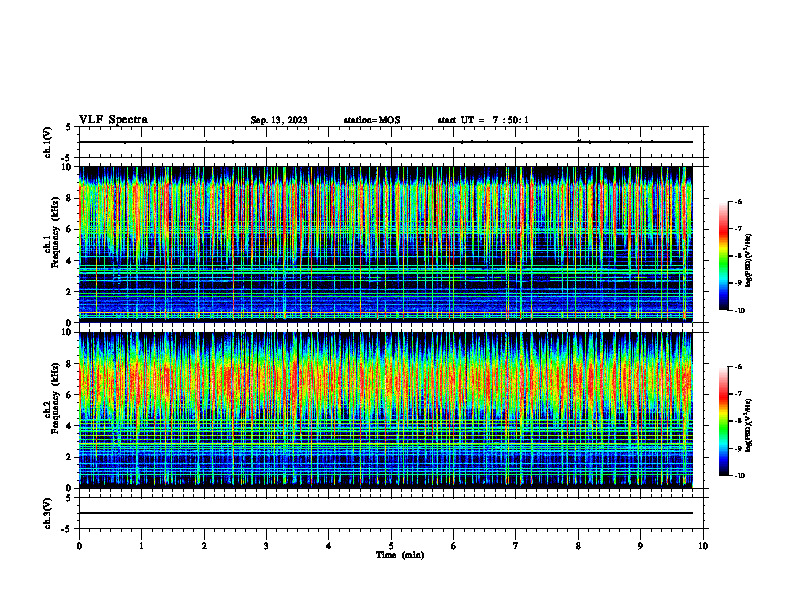Click the "-10" label on ch.2 color bar
The height and width of the screenshot is (612, 792).
[740, 476]
